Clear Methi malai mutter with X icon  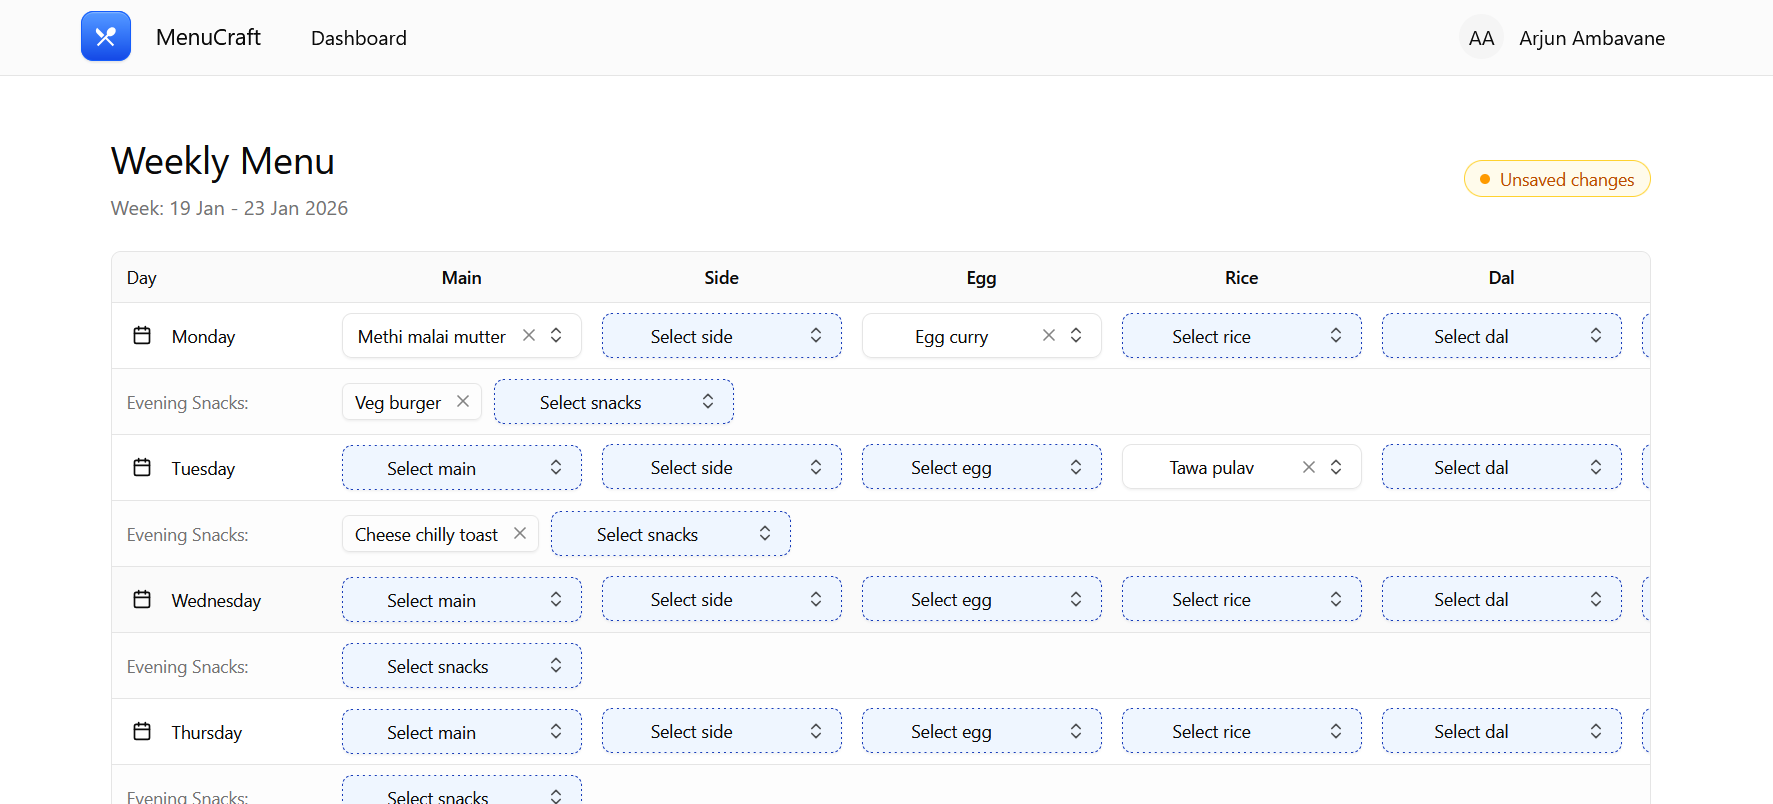529,336
